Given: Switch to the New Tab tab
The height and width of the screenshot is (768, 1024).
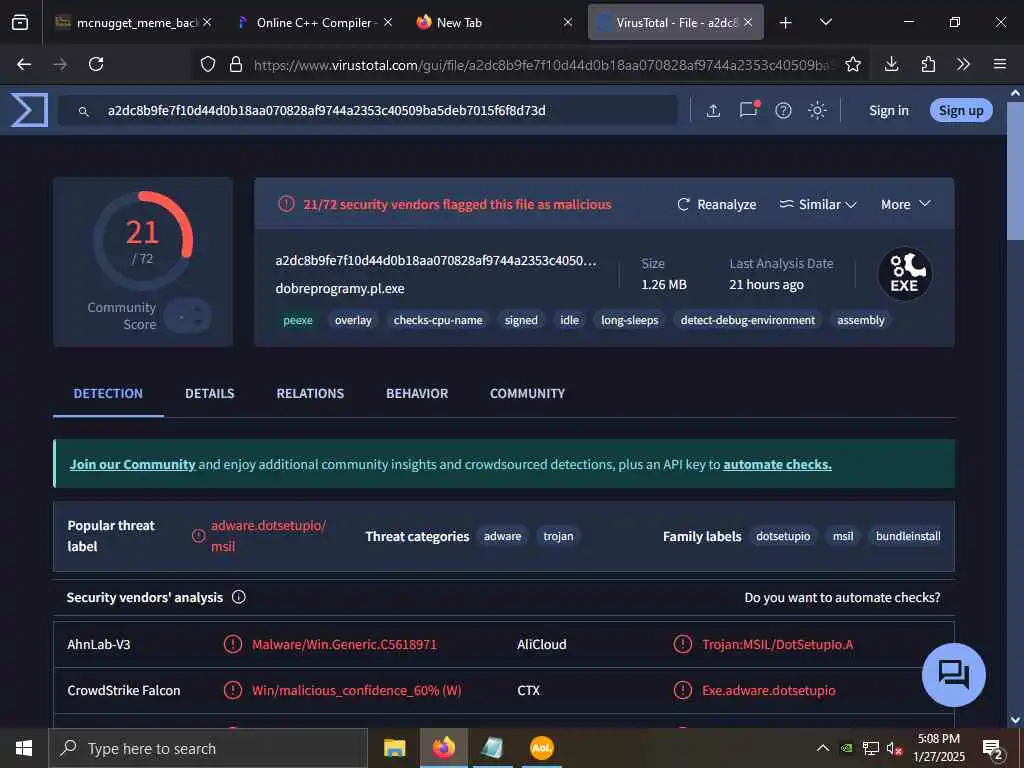Looking at the screenshot, I should click(494, 23).
